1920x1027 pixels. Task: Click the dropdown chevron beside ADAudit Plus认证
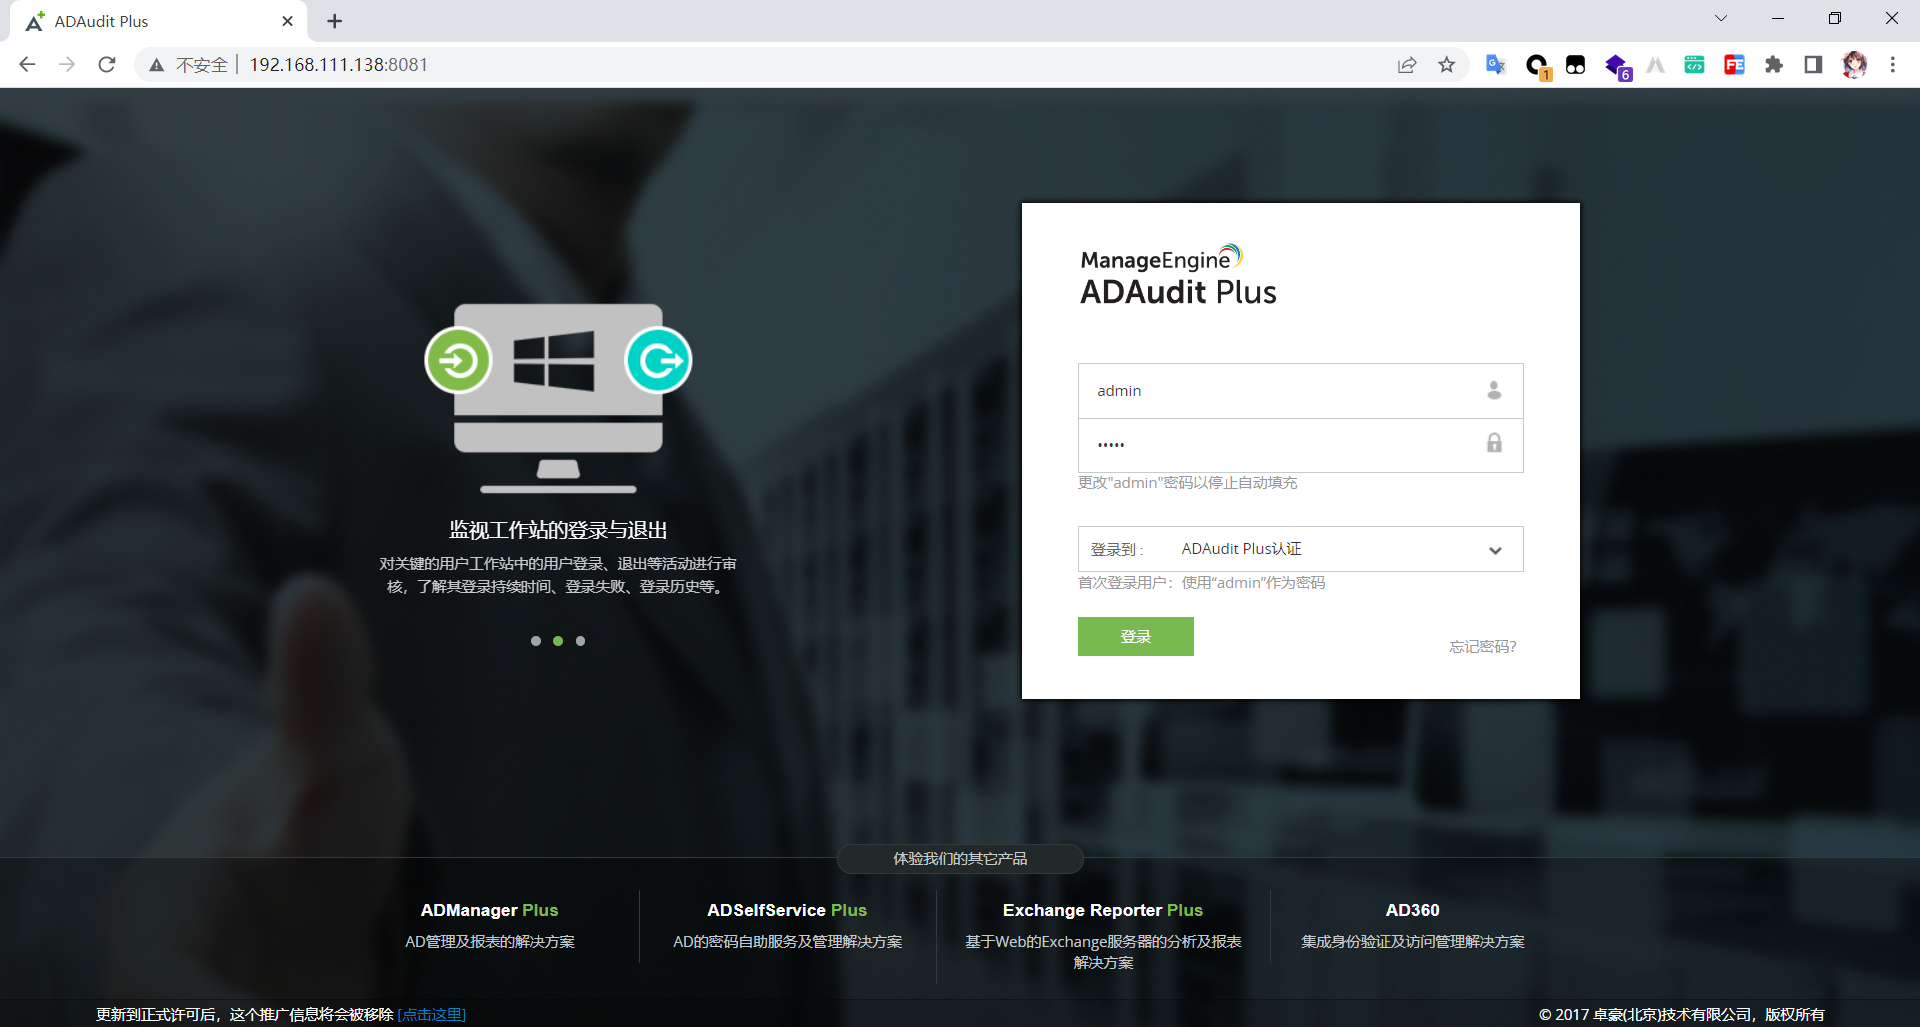tap(1495, 550)
